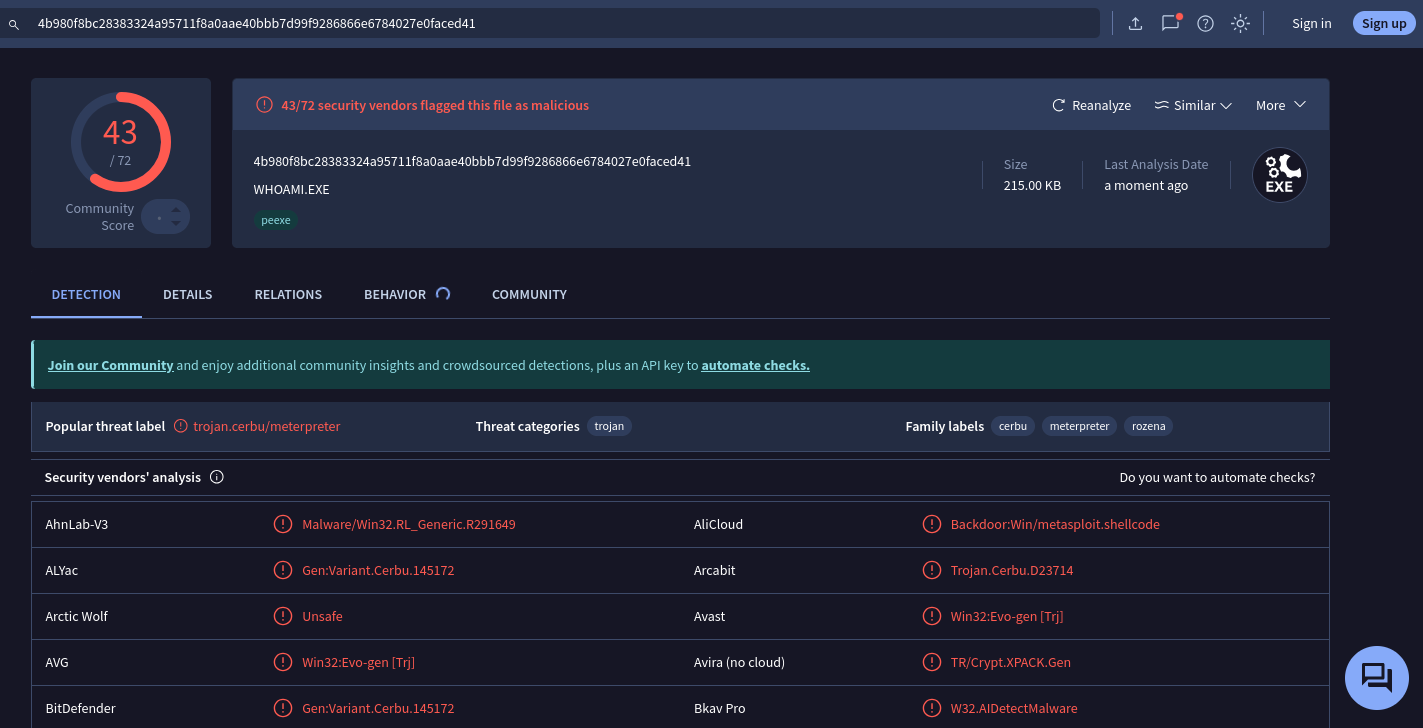
Task: Open the notifications chat icon
Action: coord(1170,23)
